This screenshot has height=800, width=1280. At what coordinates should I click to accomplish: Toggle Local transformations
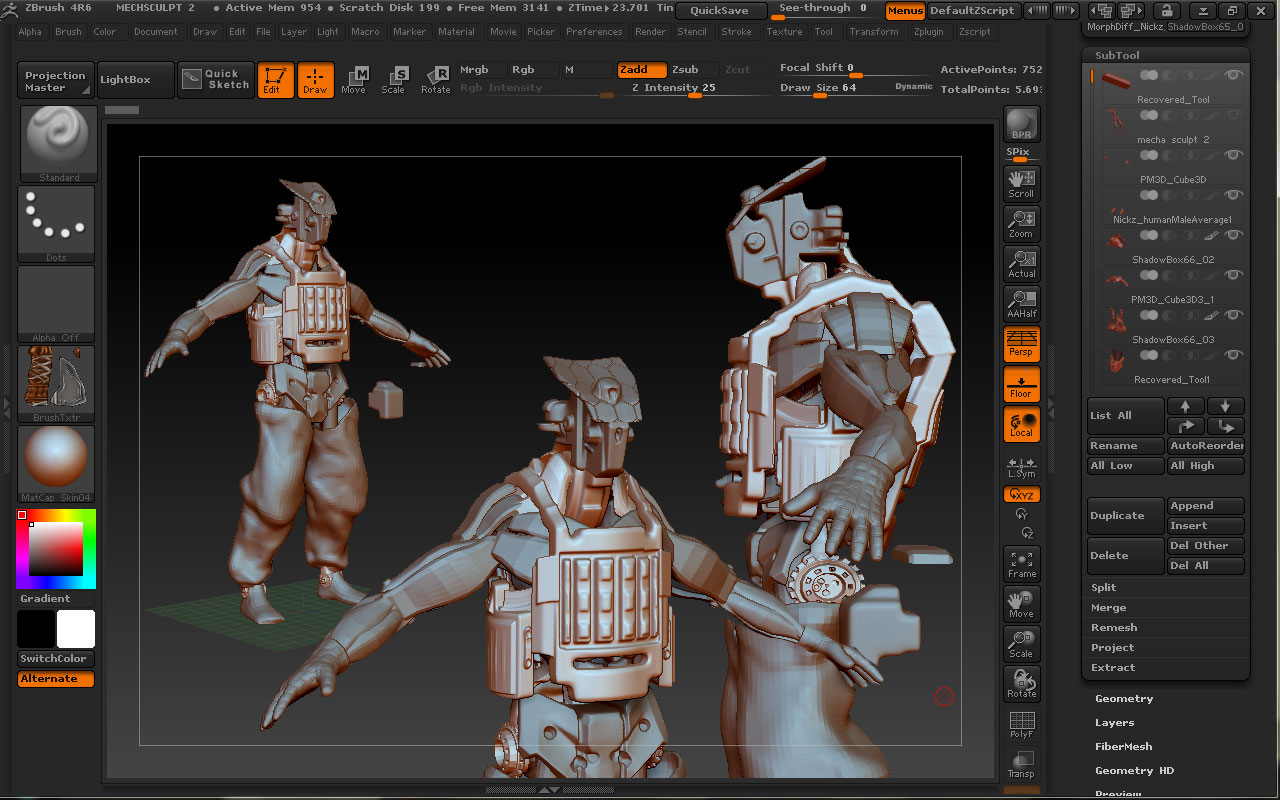(x=1022, y=424)
